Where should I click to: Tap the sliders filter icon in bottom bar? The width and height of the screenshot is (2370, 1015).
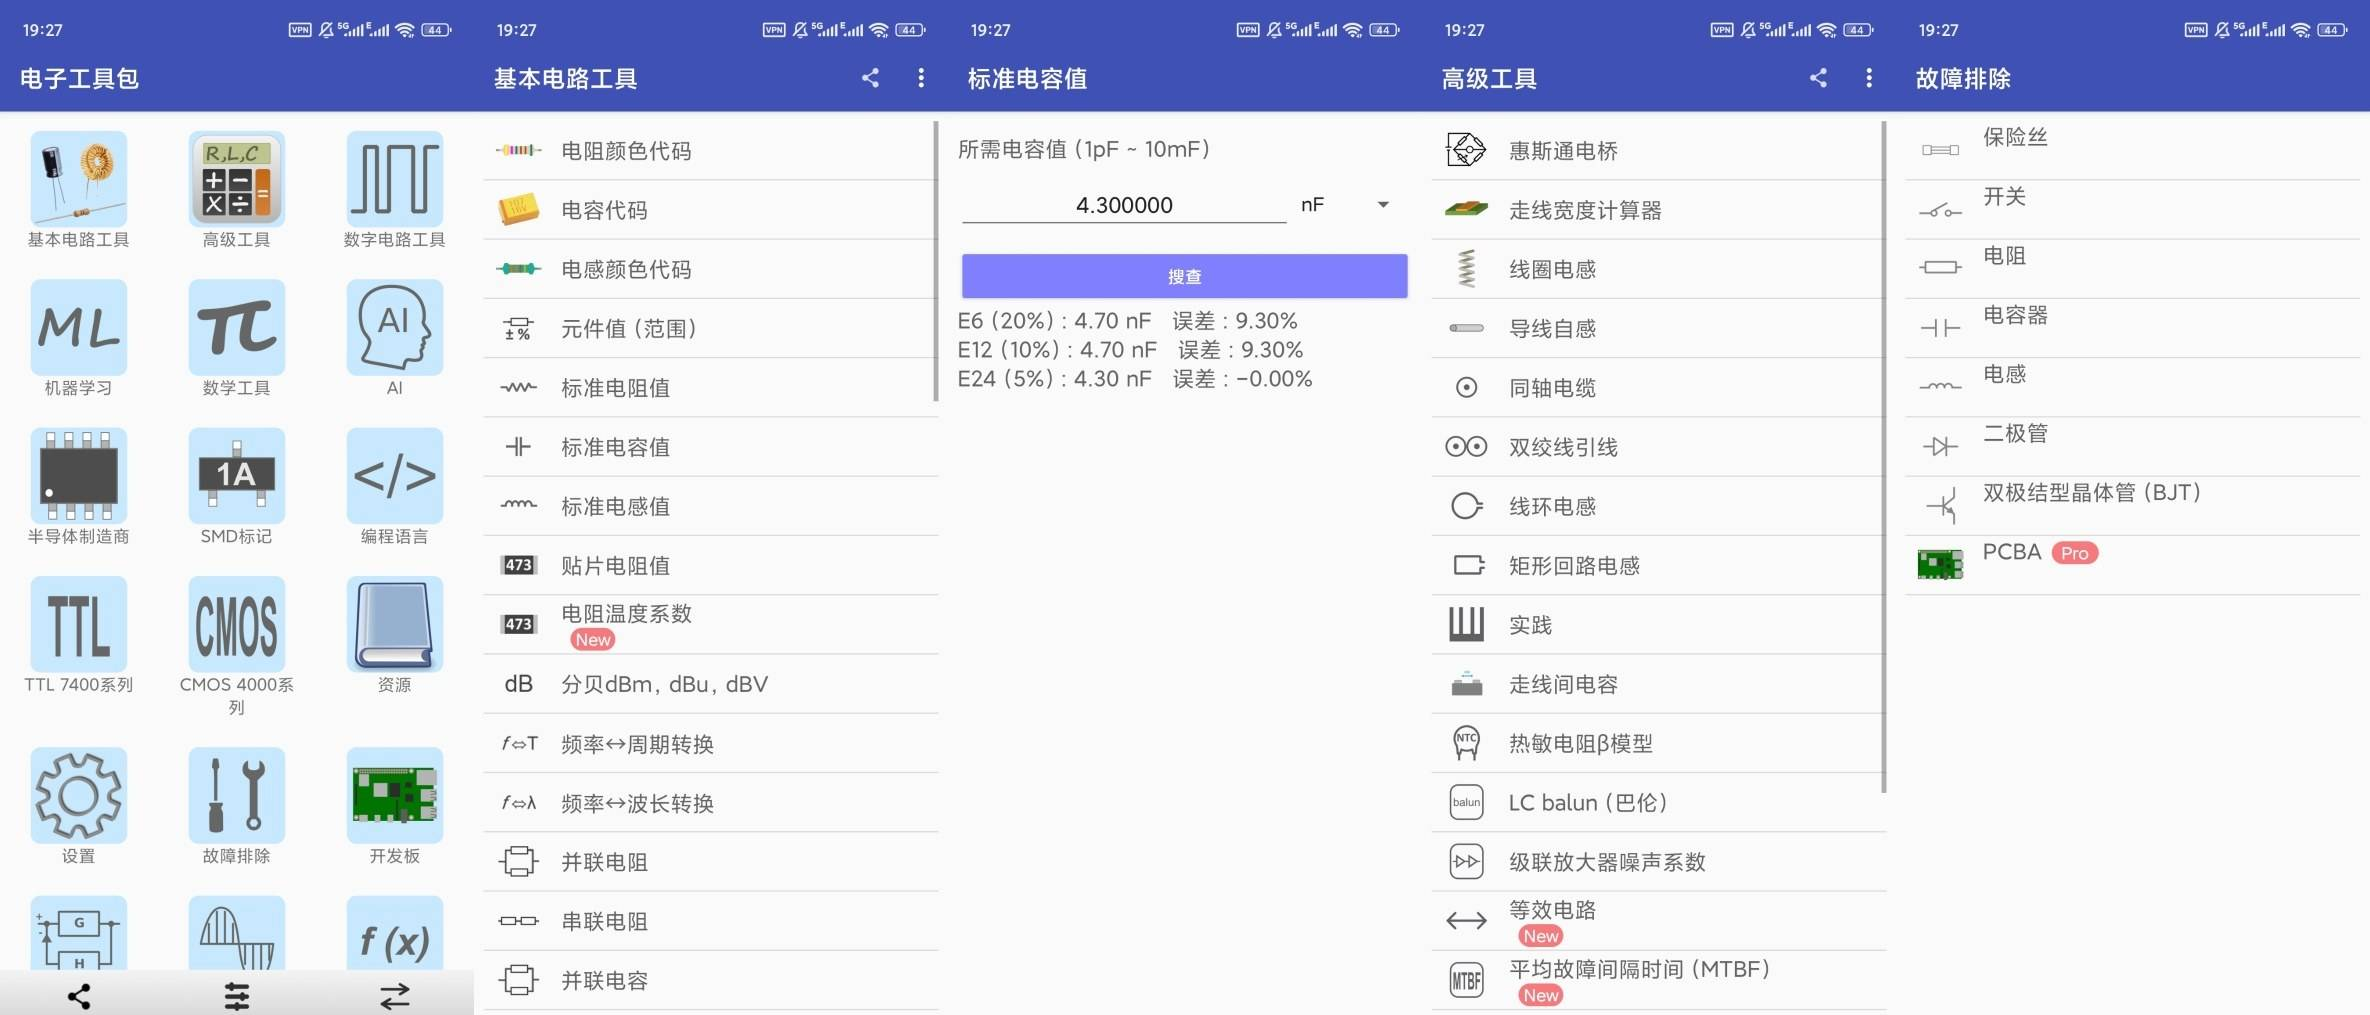[236, 995]
